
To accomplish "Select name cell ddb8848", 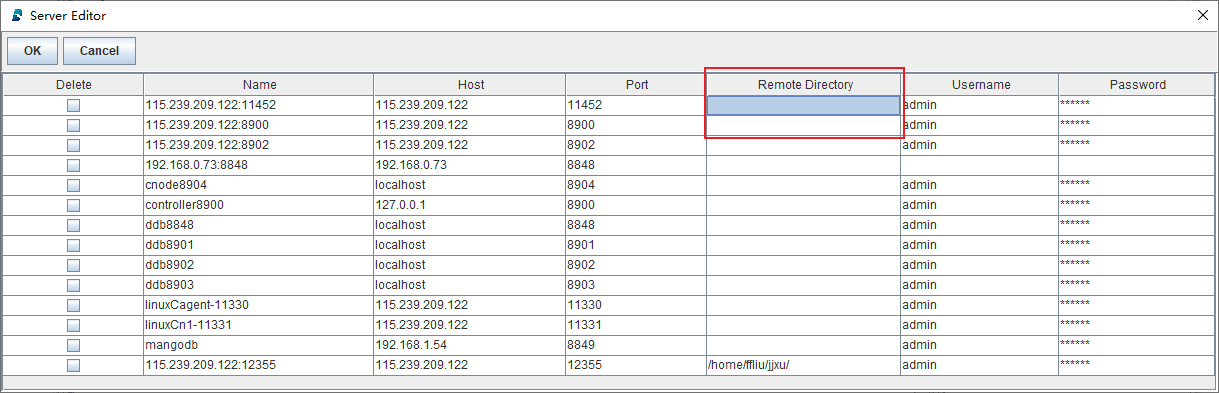I will (259, 225).
